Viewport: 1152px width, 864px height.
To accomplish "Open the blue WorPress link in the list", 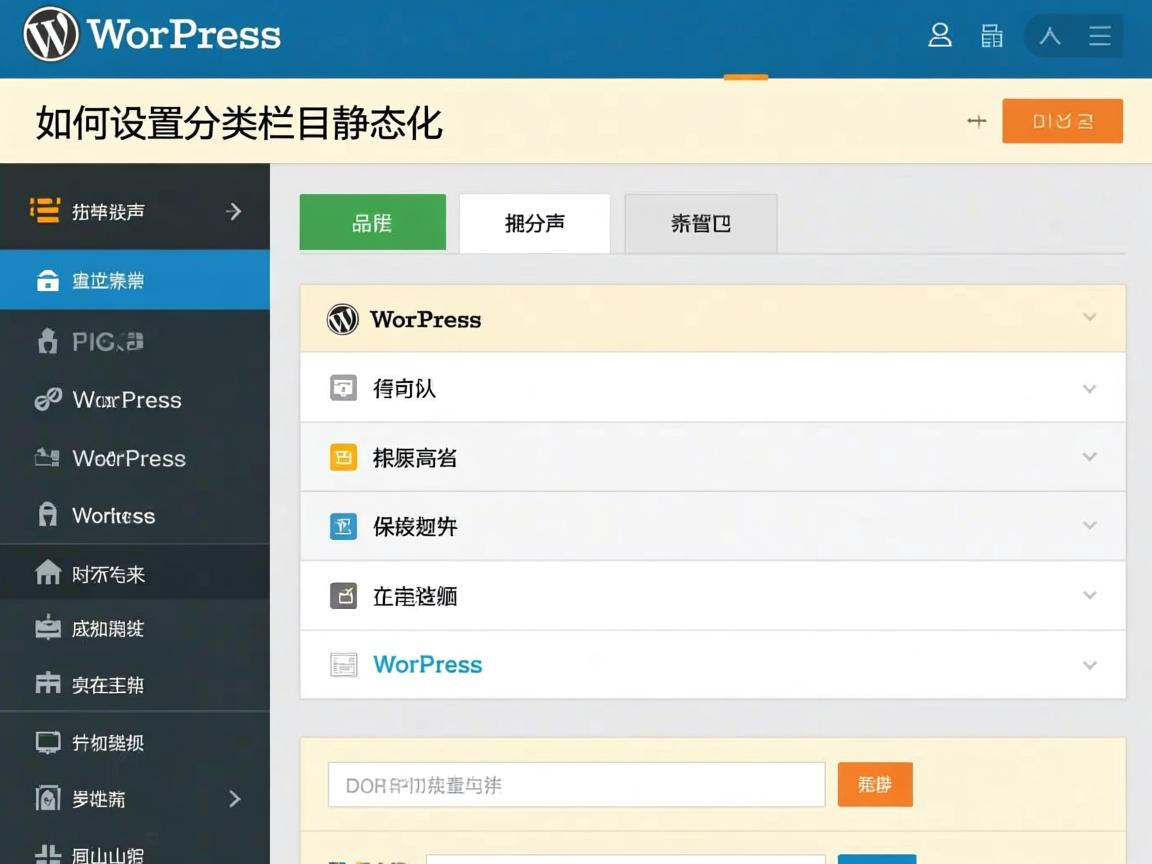I will coord(427,664).
